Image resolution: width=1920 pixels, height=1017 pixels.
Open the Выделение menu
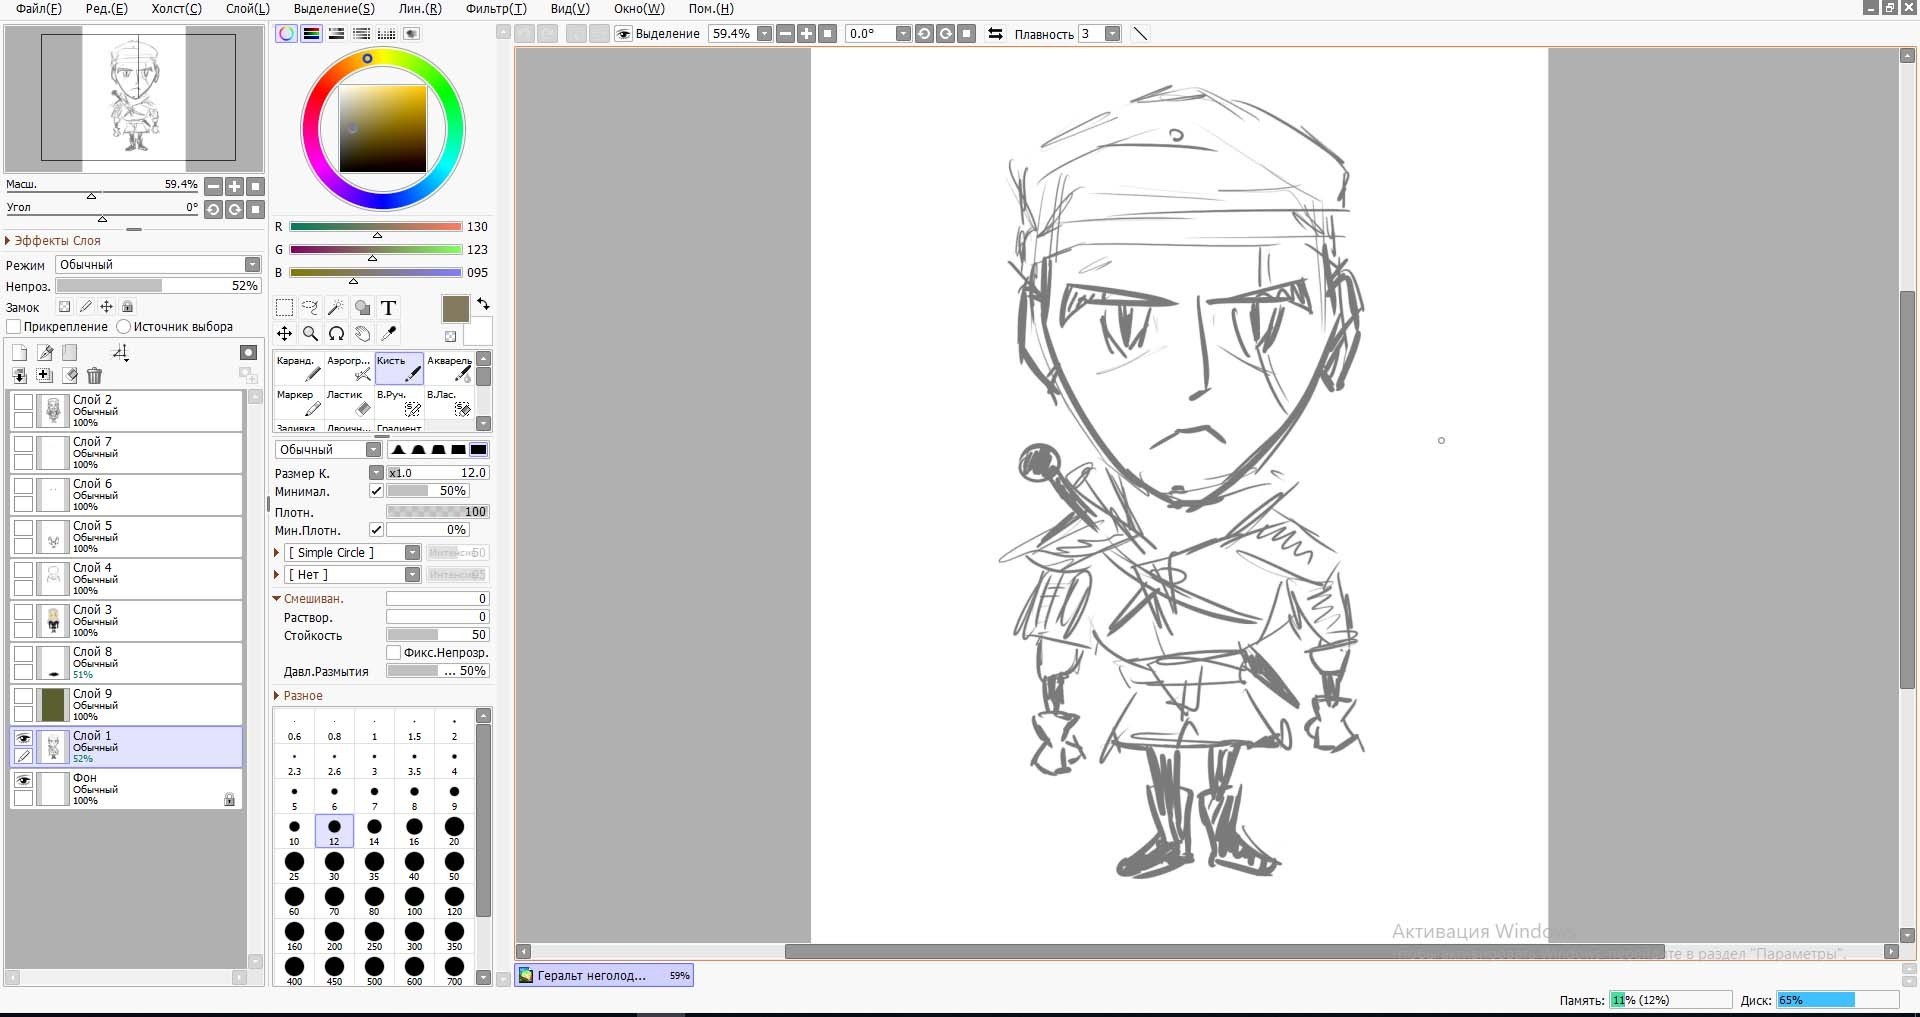coord(334,9)
